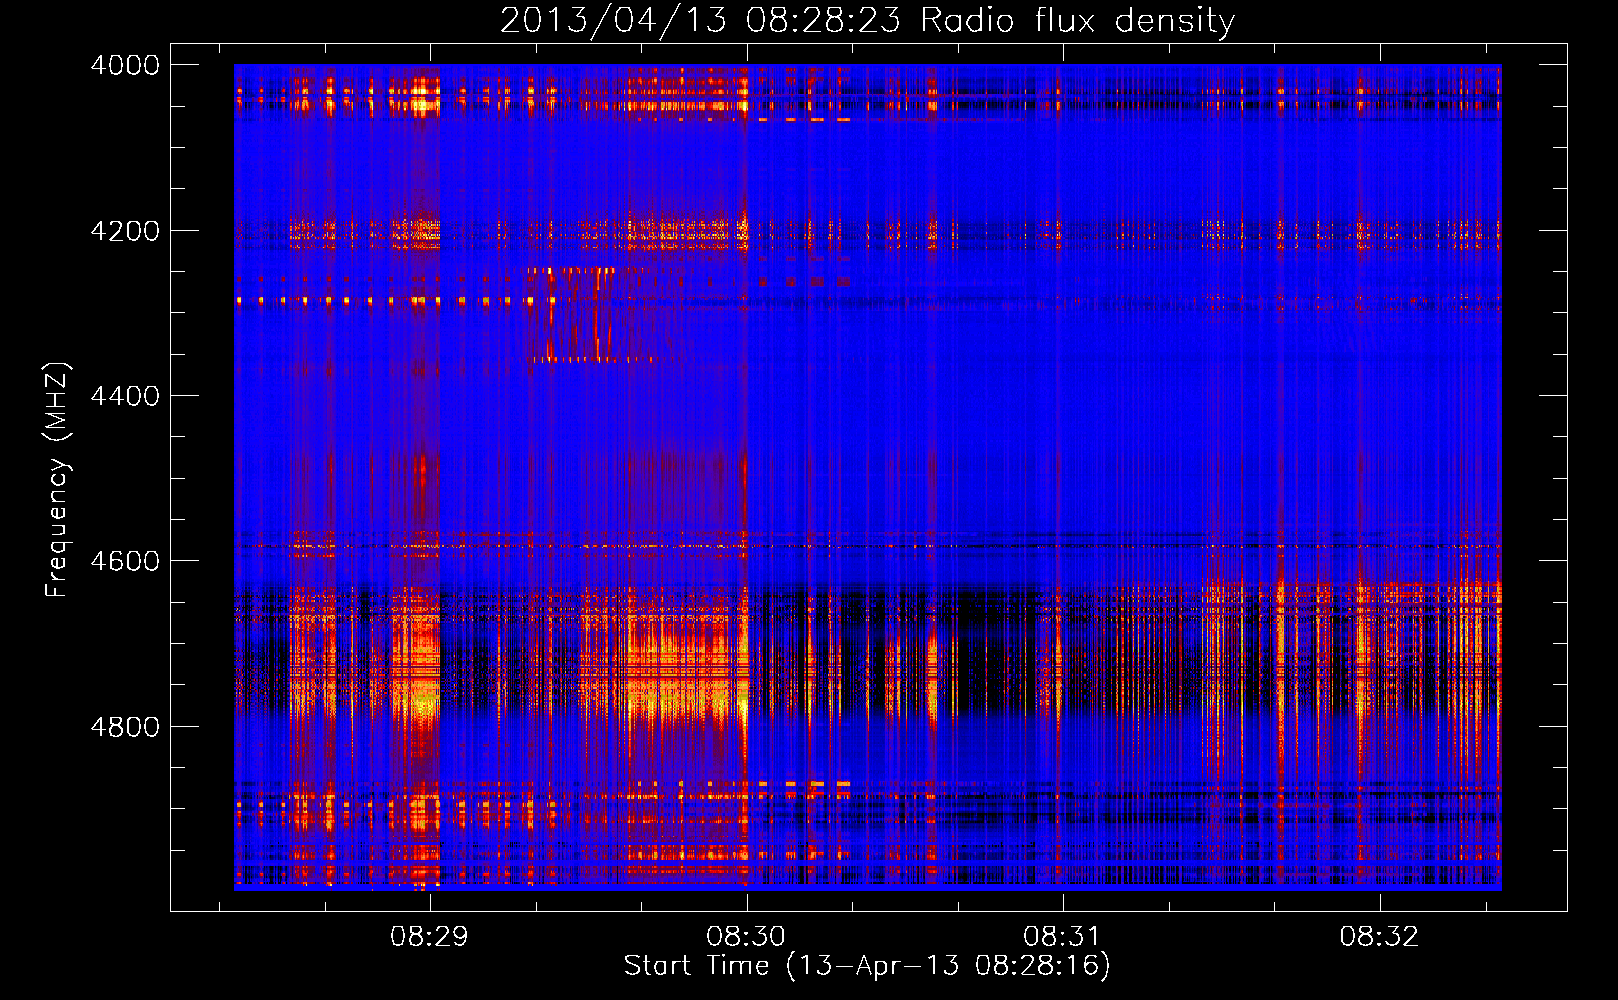Click the 08:29 time axis label
Image resolution: width=1618 pixels, height=1000 pixels.
(x=430, y=937)
